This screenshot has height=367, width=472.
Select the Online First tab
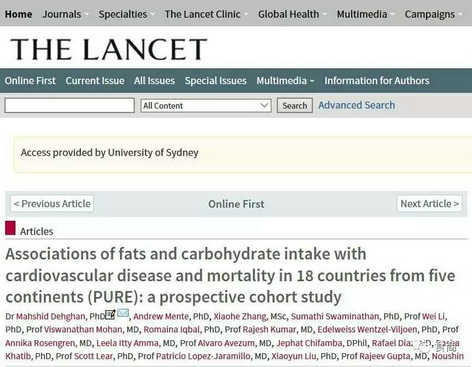pyautogui.click(x=30, y=81)
